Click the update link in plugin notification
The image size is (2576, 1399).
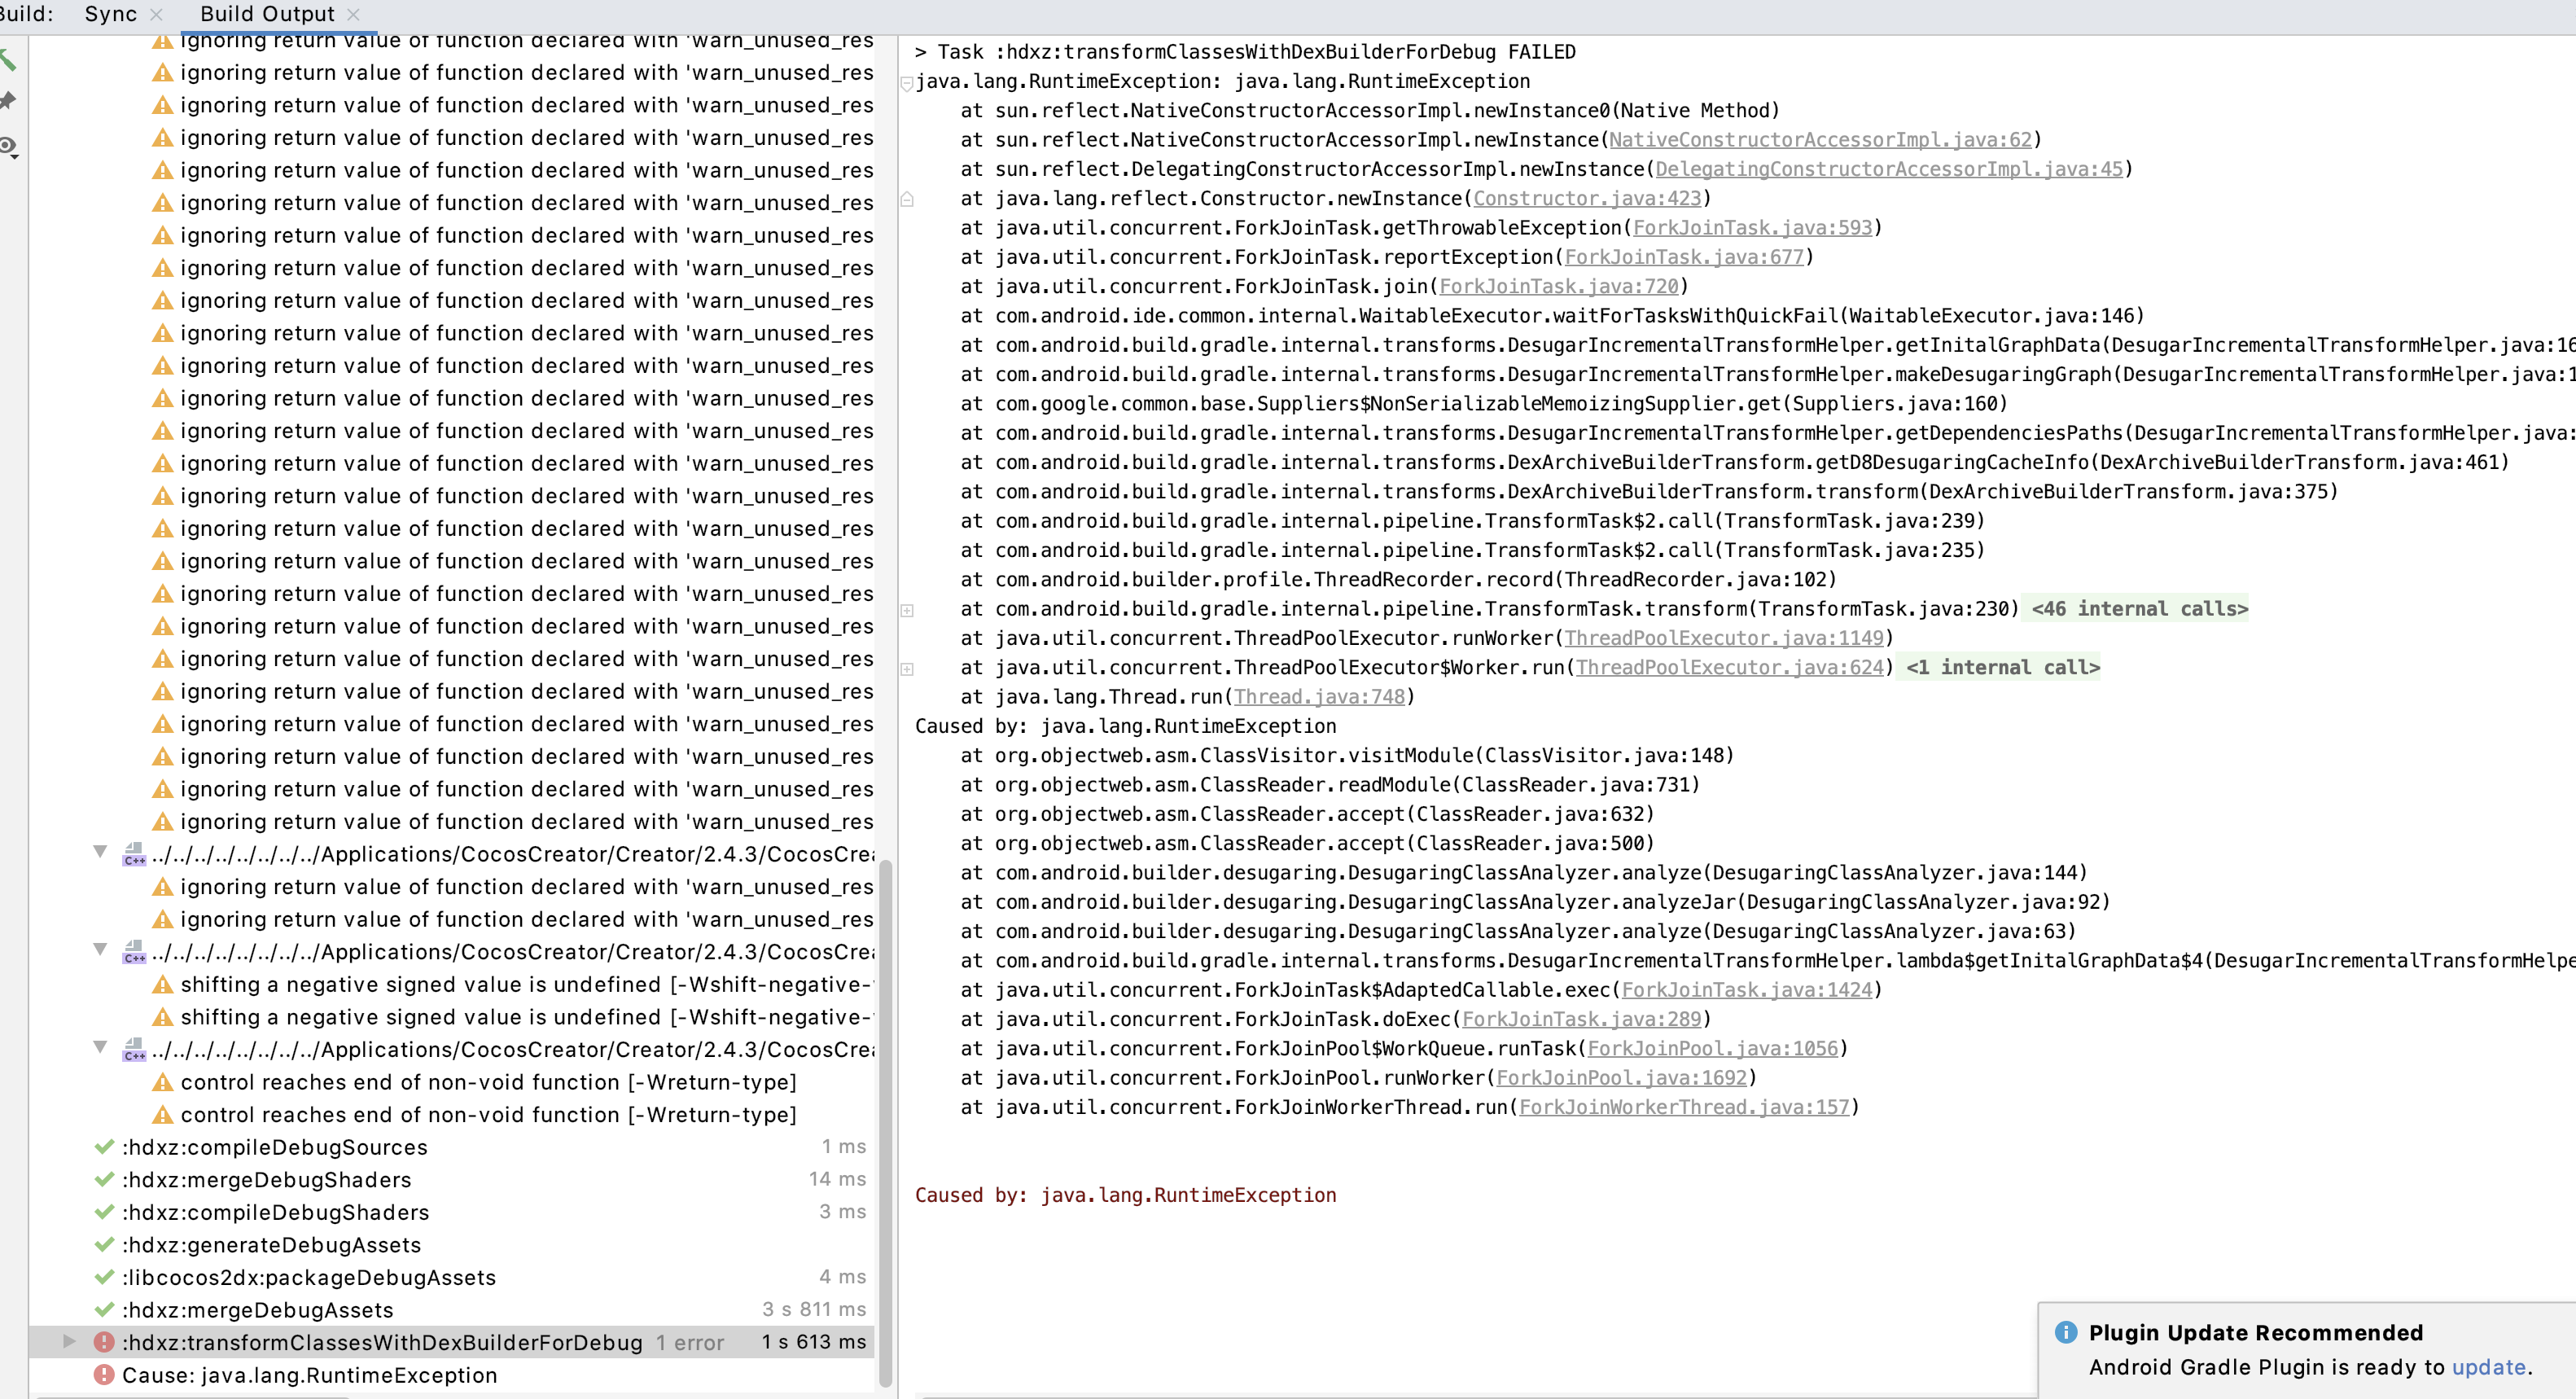(x=2488, y=1367)
